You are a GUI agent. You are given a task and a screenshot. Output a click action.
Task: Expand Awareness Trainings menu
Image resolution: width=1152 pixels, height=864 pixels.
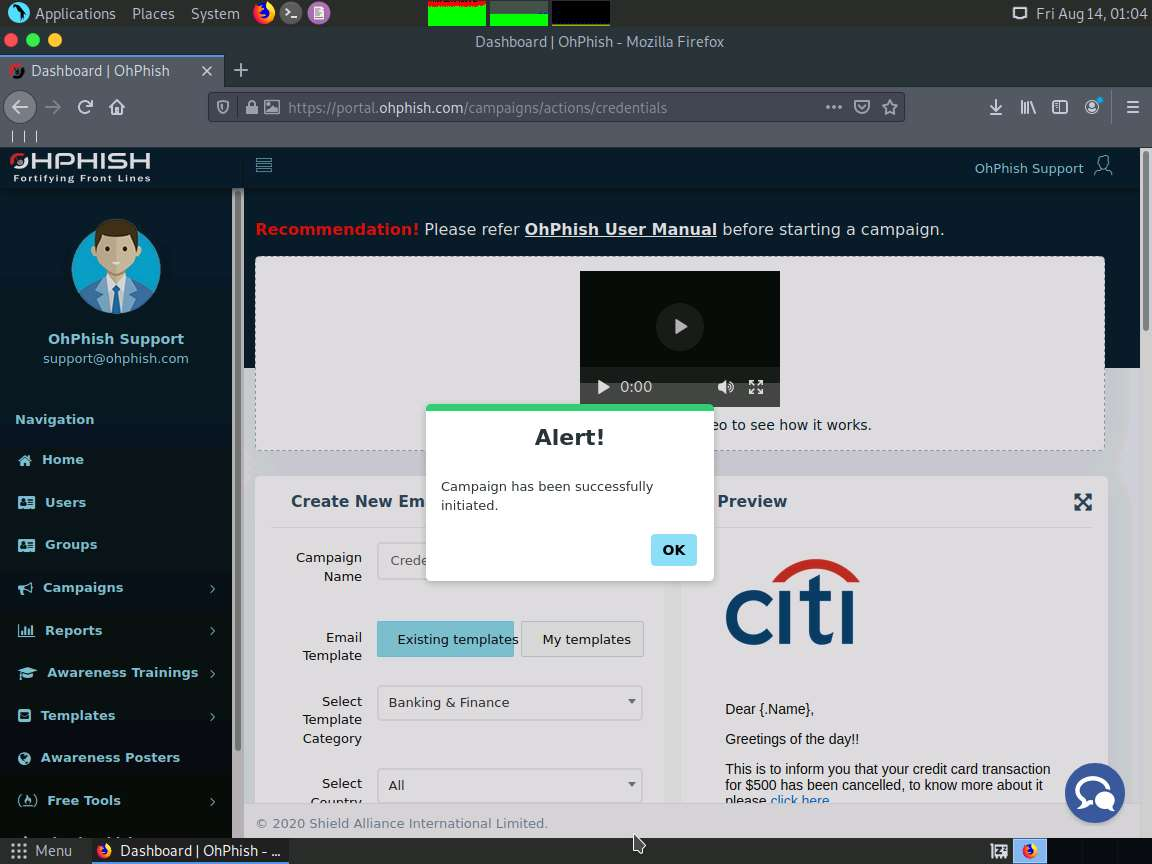point(116,673)
